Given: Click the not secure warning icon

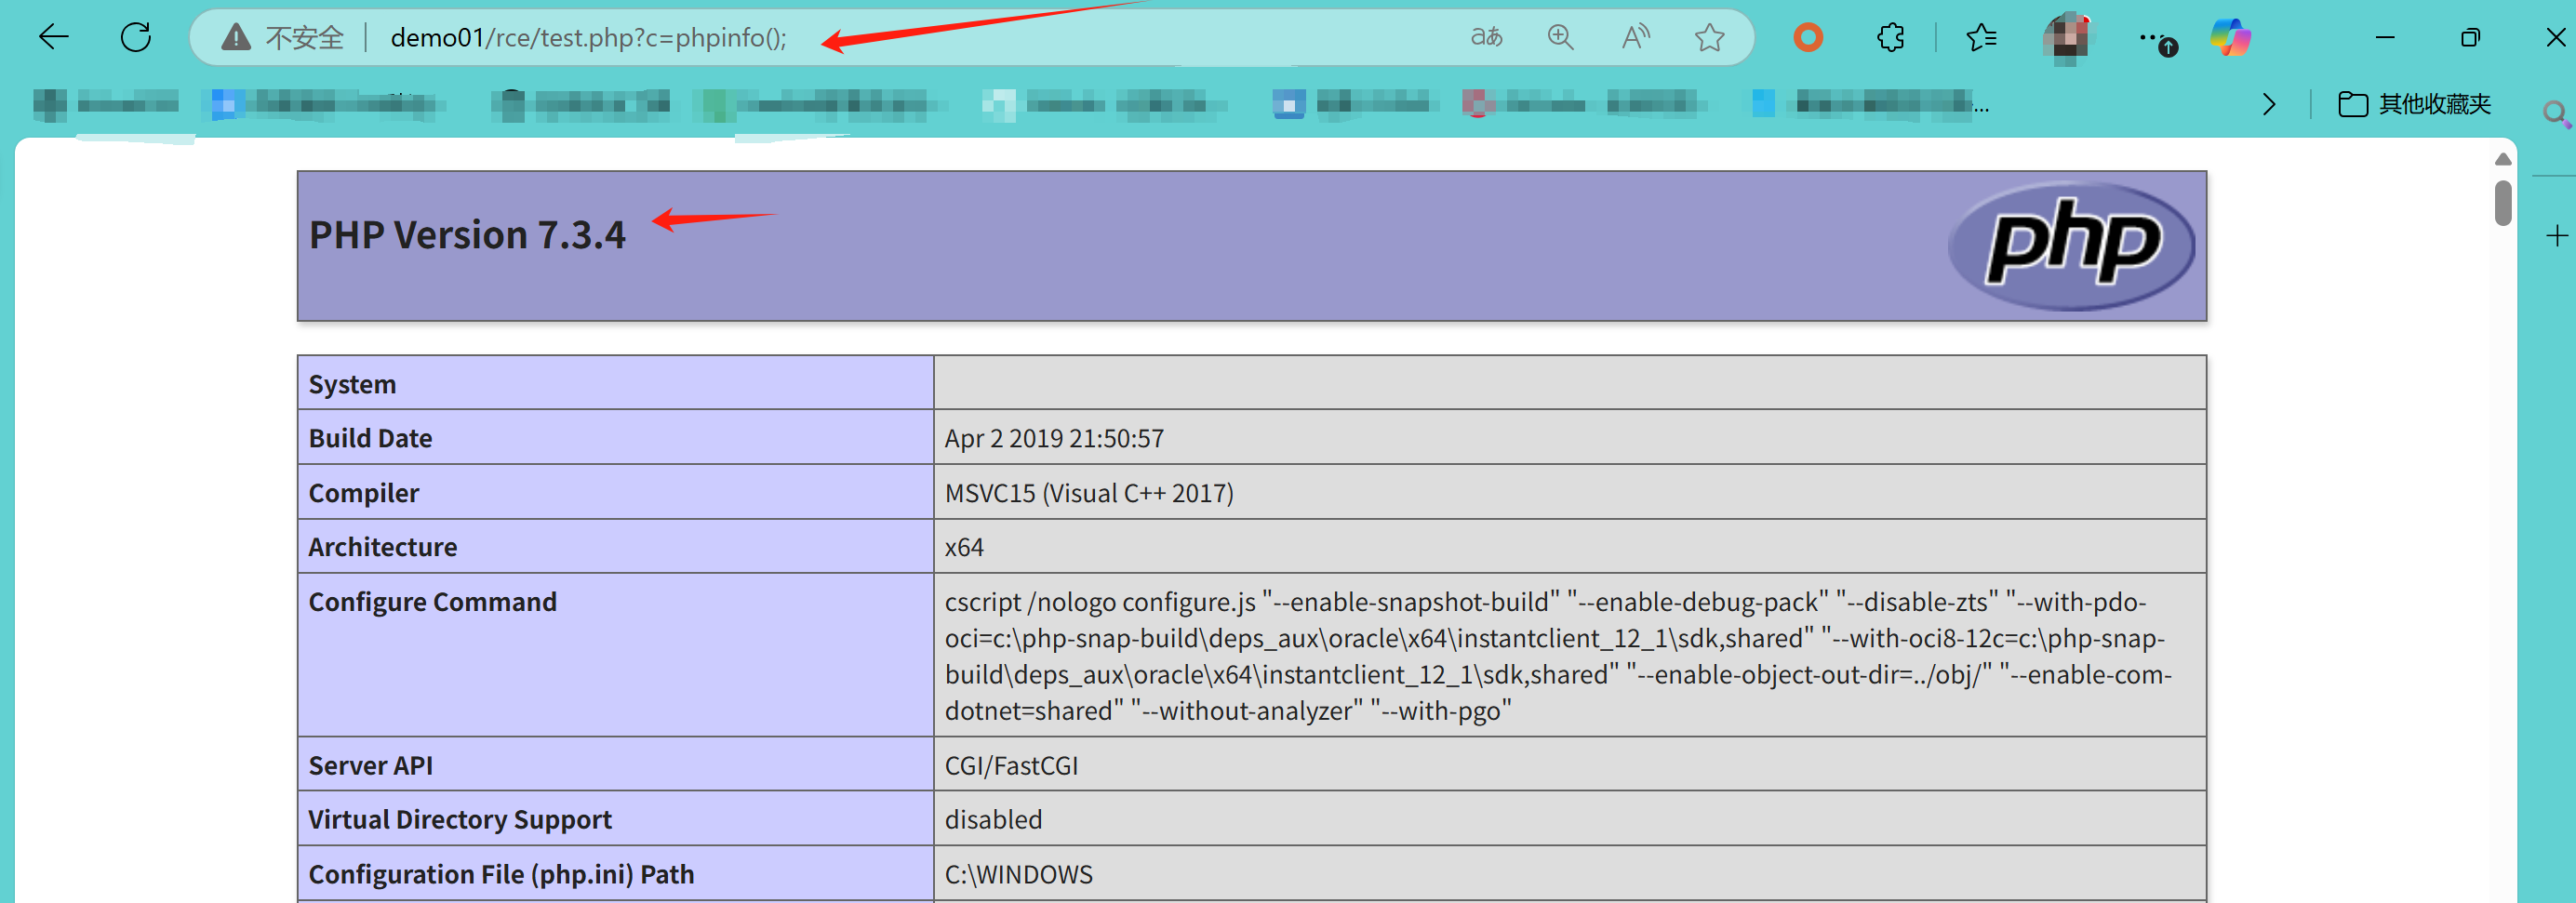Looking at the screenshot, I should [x=236, y=38].
